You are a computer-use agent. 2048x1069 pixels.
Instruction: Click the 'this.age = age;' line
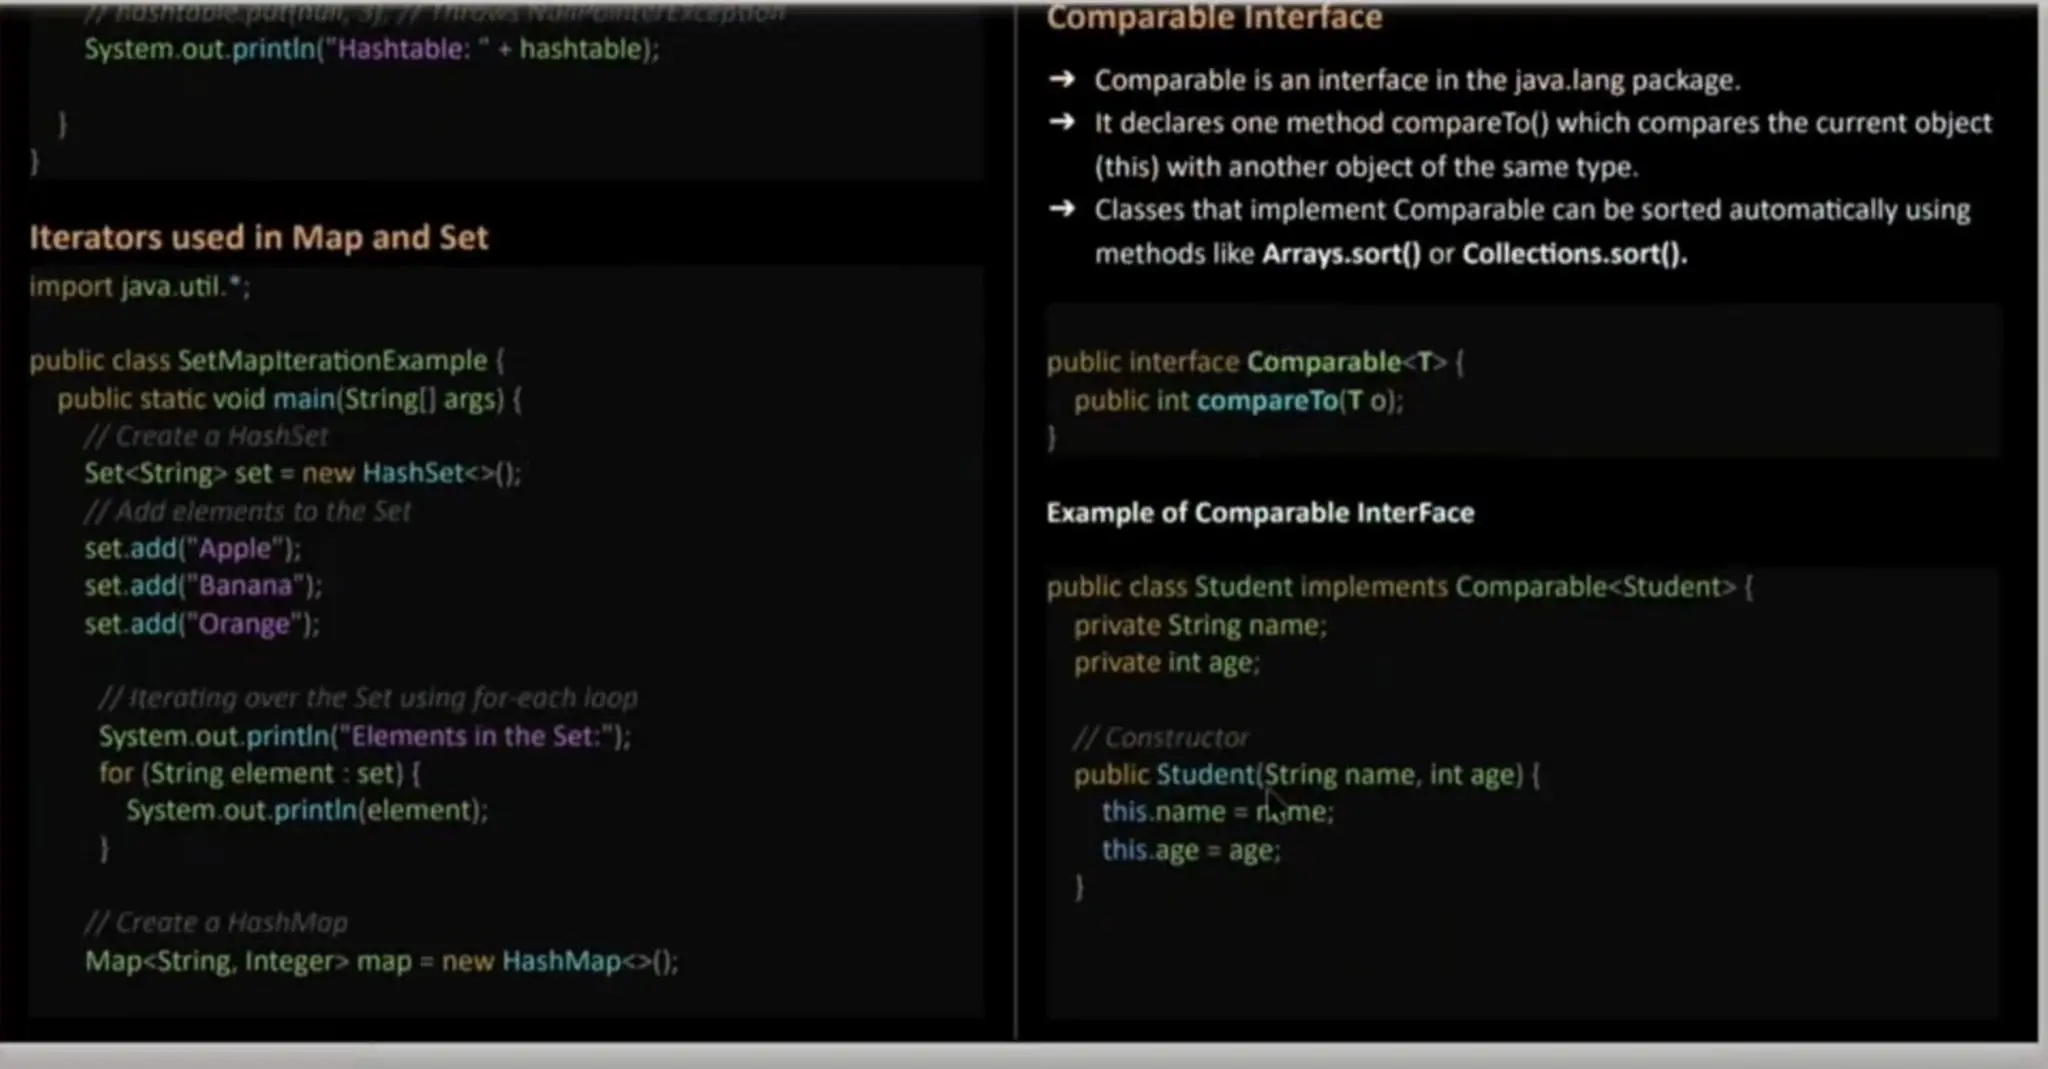coord(1191,850)
